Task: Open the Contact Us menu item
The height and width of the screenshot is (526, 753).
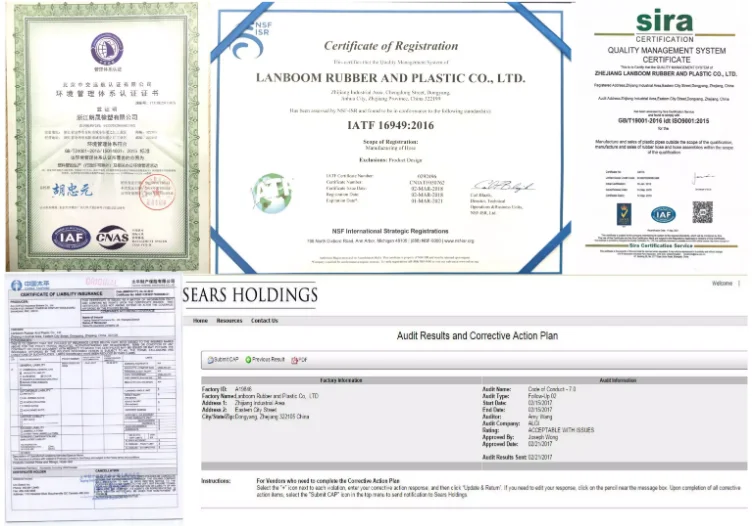Action: click(x=265, y=321)
